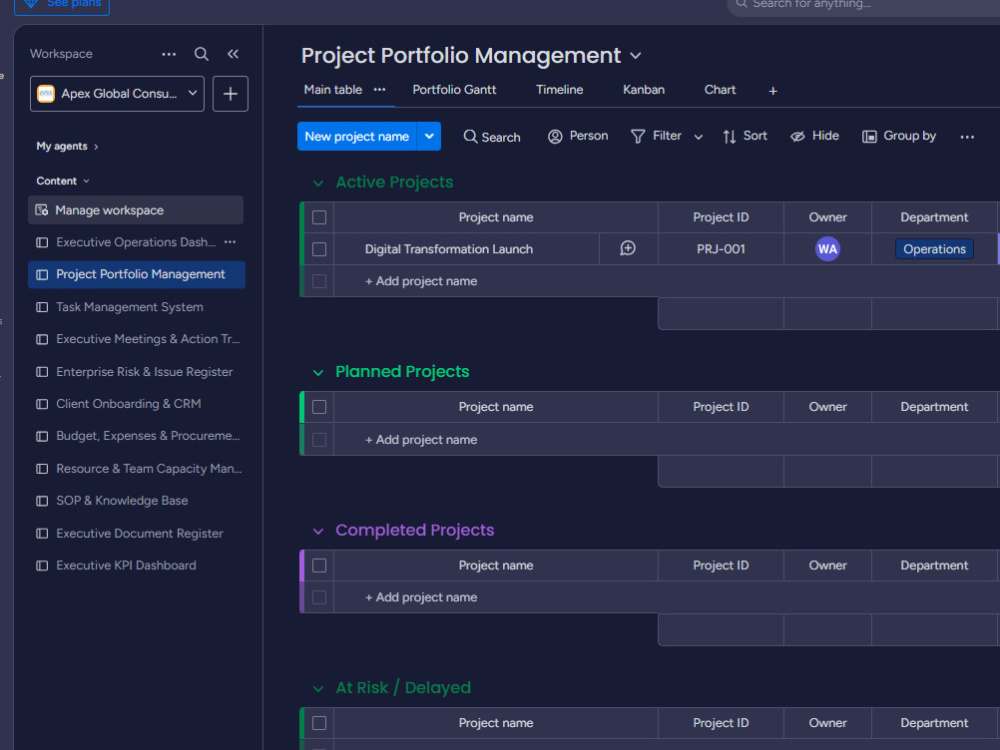1000x750 pixels.
Task: Open workspace options three-dot menu
Action: tap(168, 54)
